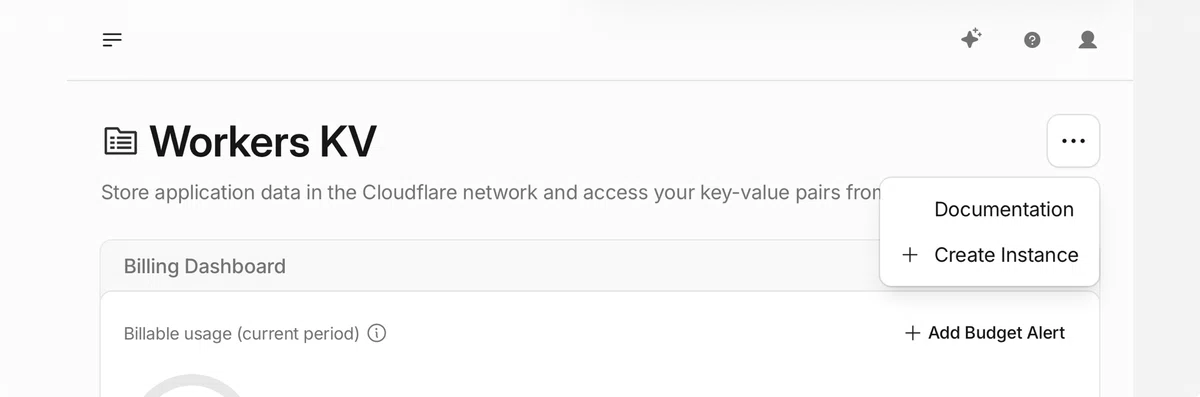Click the info icon beside Billable usage

coord(377,333)
